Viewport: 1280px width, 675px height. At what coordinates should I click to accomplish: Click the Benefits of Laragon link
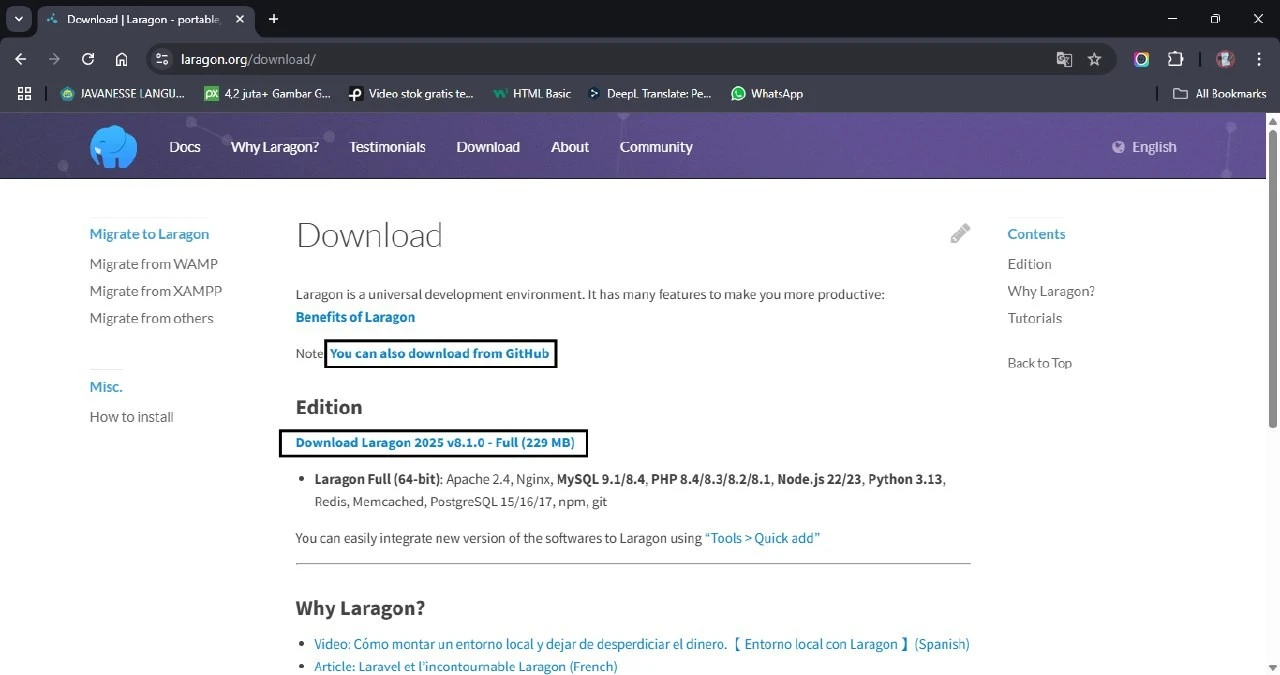[355, 317]
